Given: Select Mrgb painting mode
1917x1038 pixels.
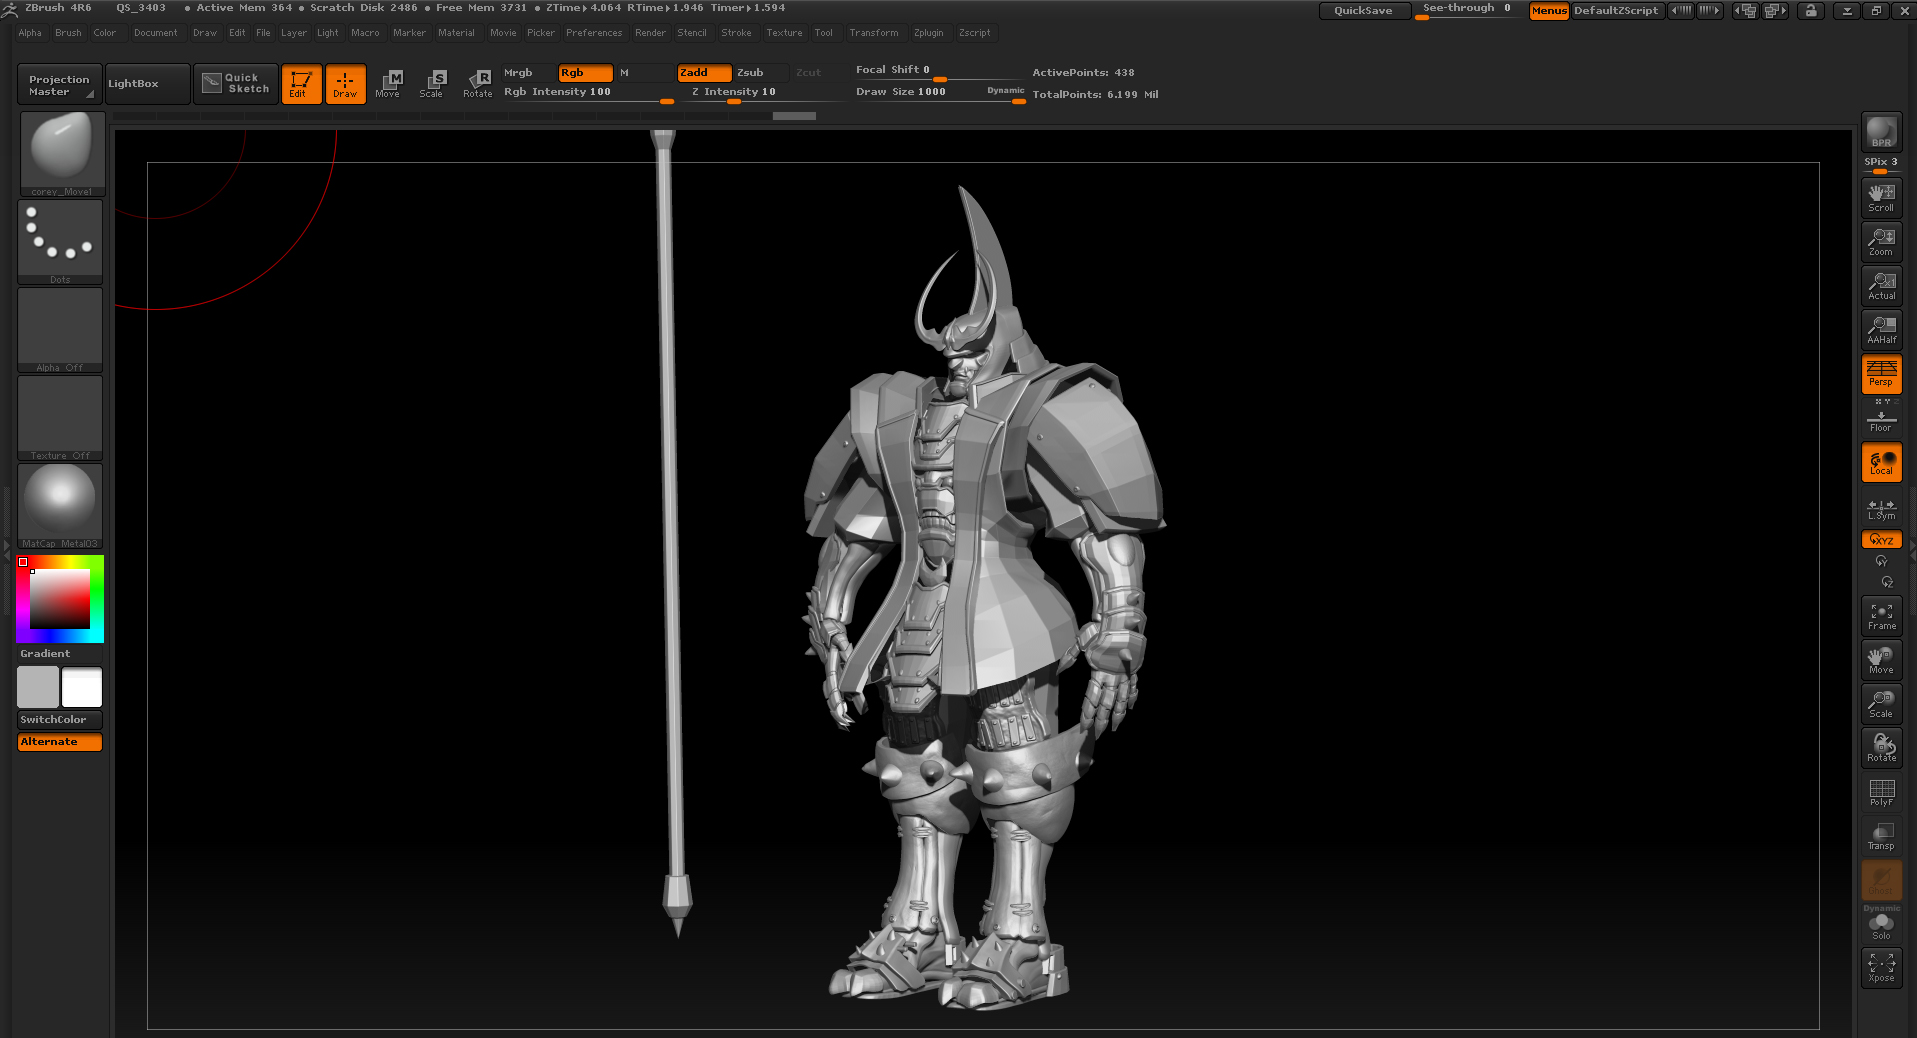Looking at the screenshot, I should pyautogui.click(x=528, y=72).
